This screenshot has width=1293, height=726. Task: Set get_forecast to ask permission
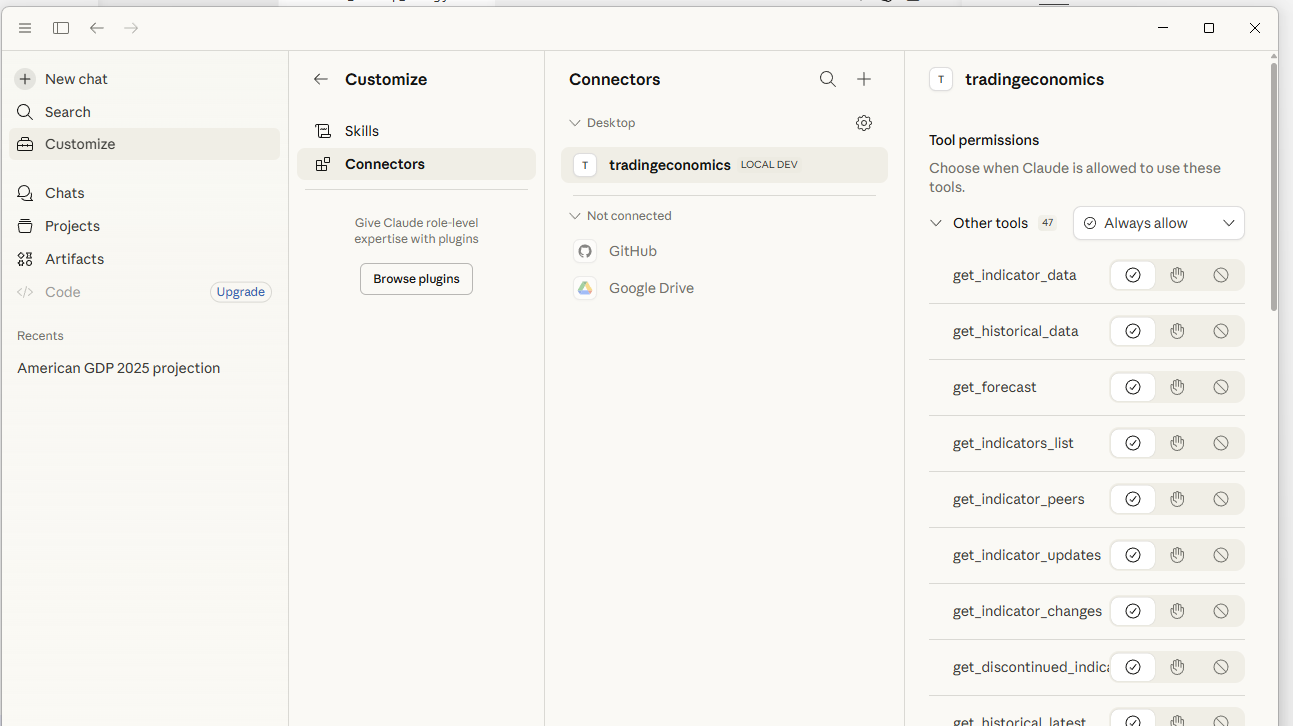tap(1177, 387)
